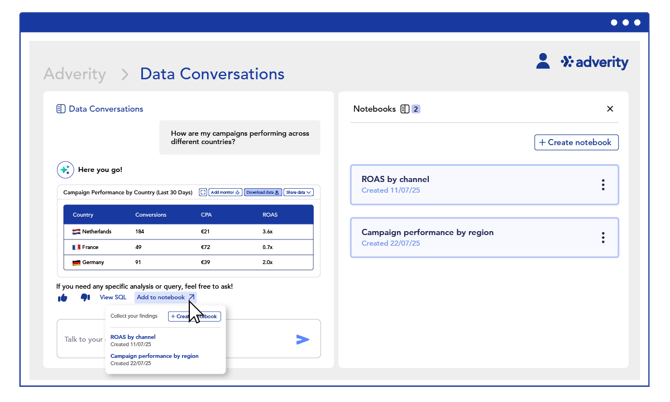The height and width of the screenshot is (402, 670).
Task: Click the thumbs down feedback icon
Action: point(85,298)
